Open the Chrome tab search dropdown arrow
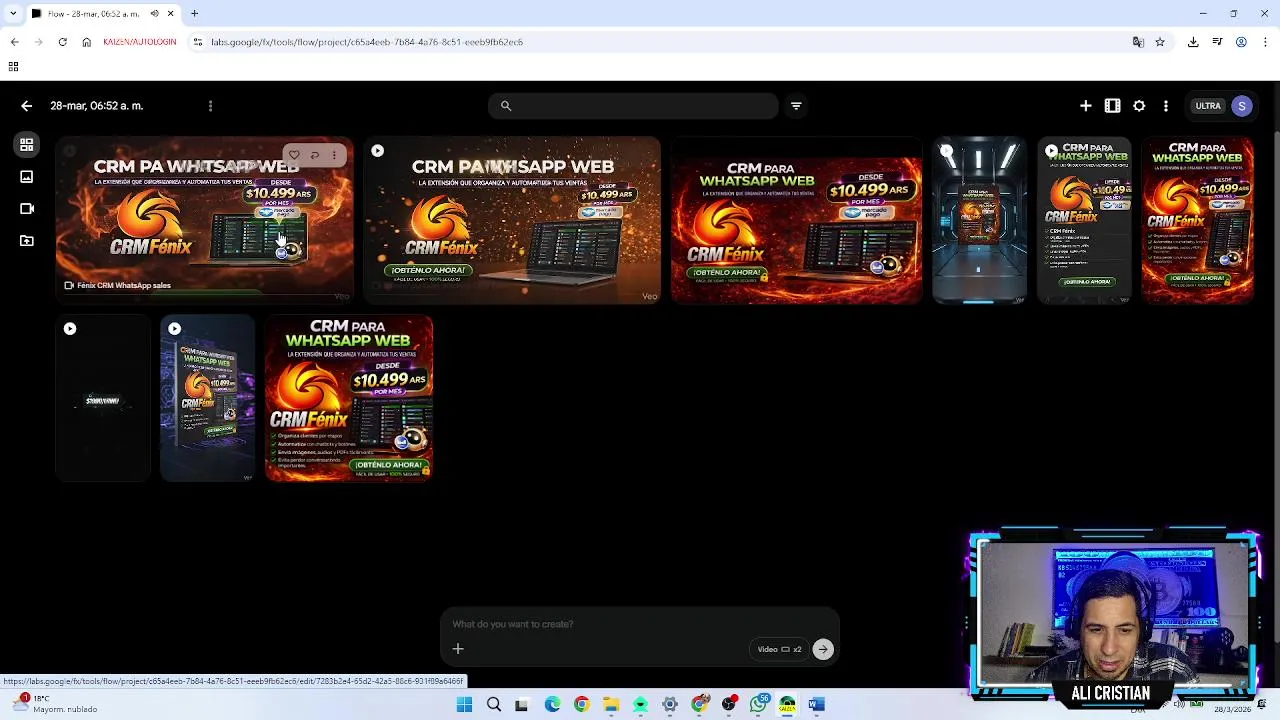The image size is (1280, 720). (13, 13)
